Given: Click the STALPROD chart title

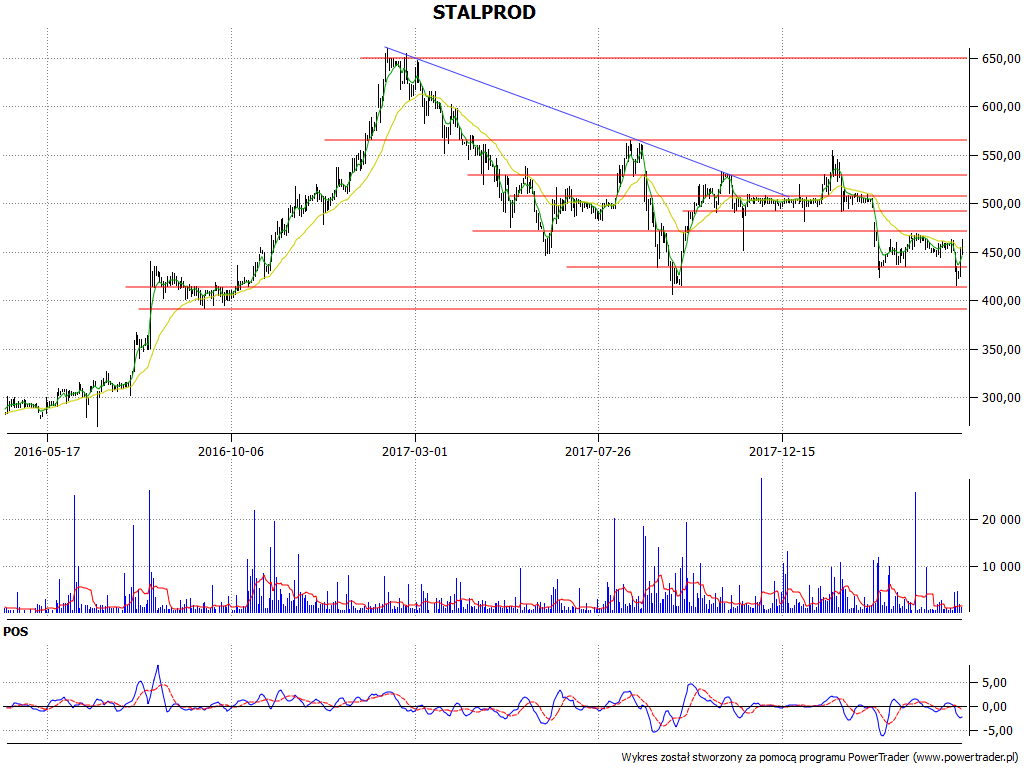Looking at the screenshot, I should (x=484, y=12).
